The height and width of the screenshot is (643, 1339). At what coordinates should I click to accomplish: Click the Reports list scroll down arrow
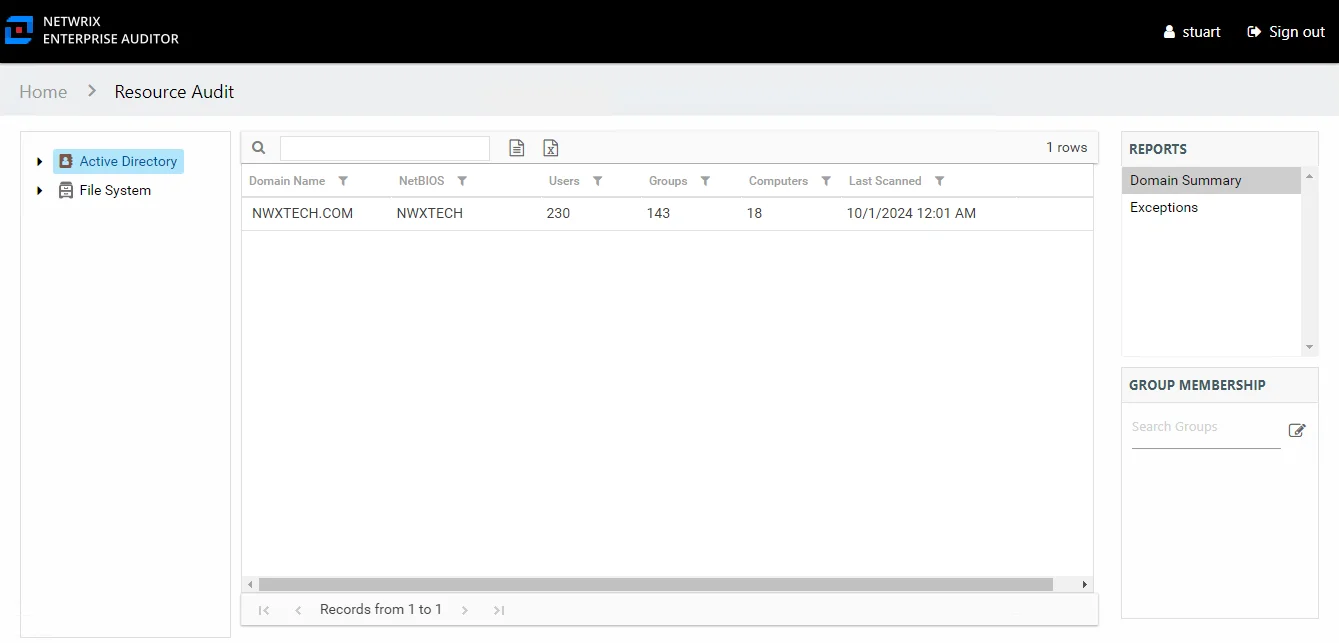[x=1310, y=347]
